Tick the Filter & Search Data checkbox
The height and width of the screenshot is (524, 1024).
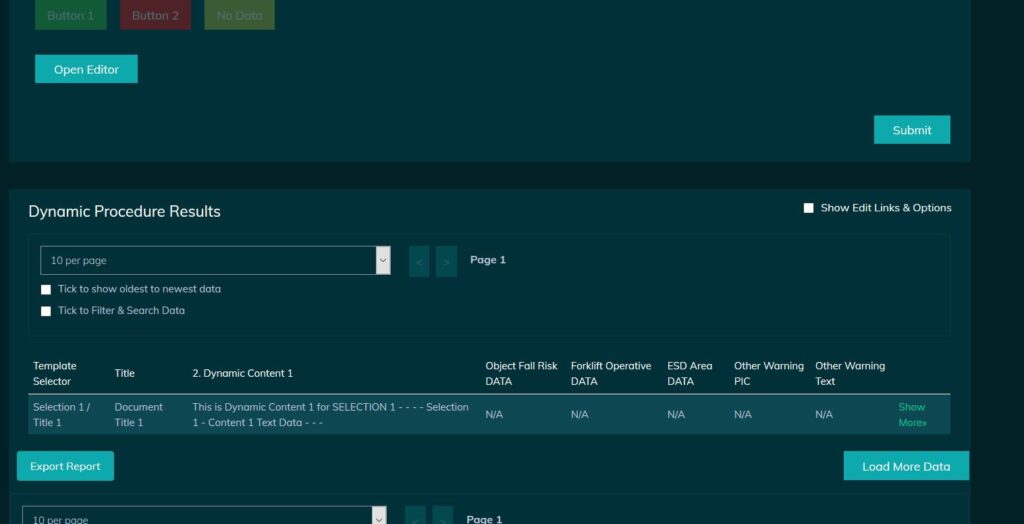[46, 311]
